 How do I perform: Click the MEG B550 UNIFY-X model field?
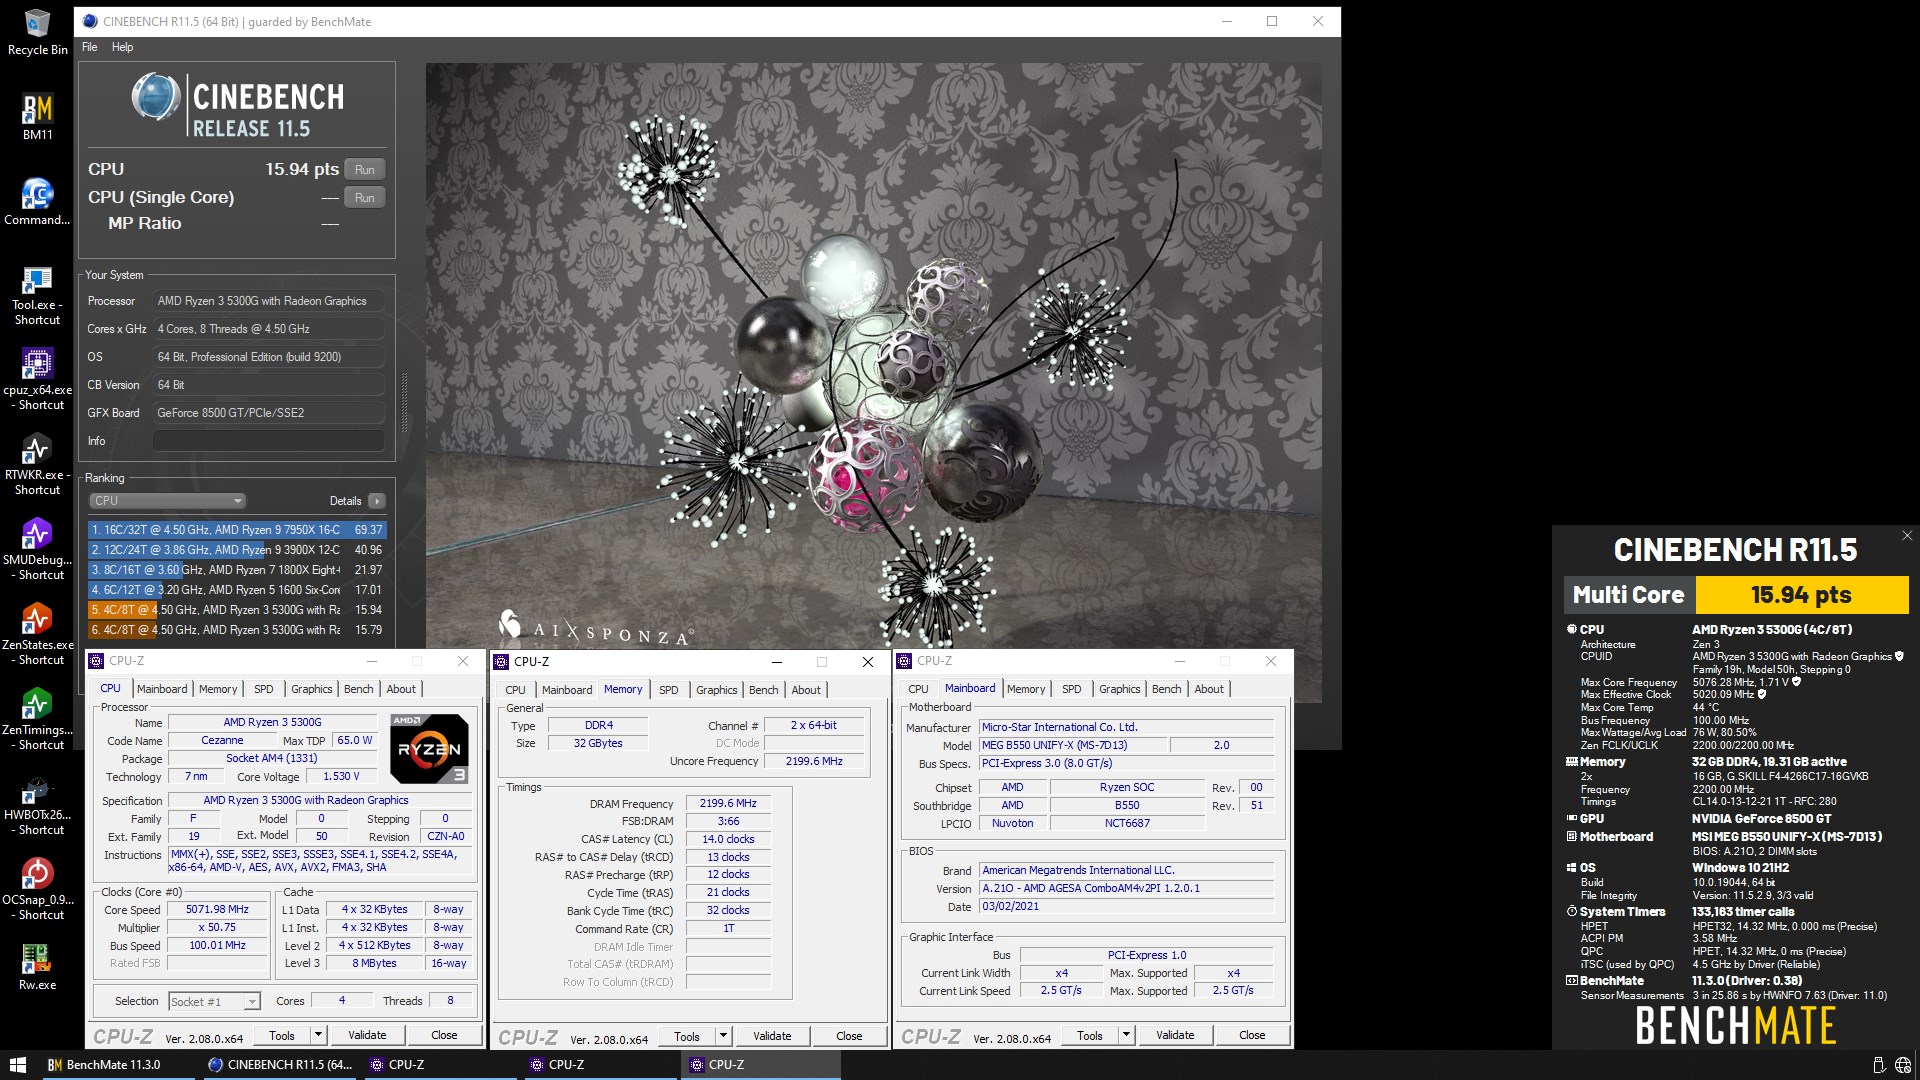tap(1072, 745)
